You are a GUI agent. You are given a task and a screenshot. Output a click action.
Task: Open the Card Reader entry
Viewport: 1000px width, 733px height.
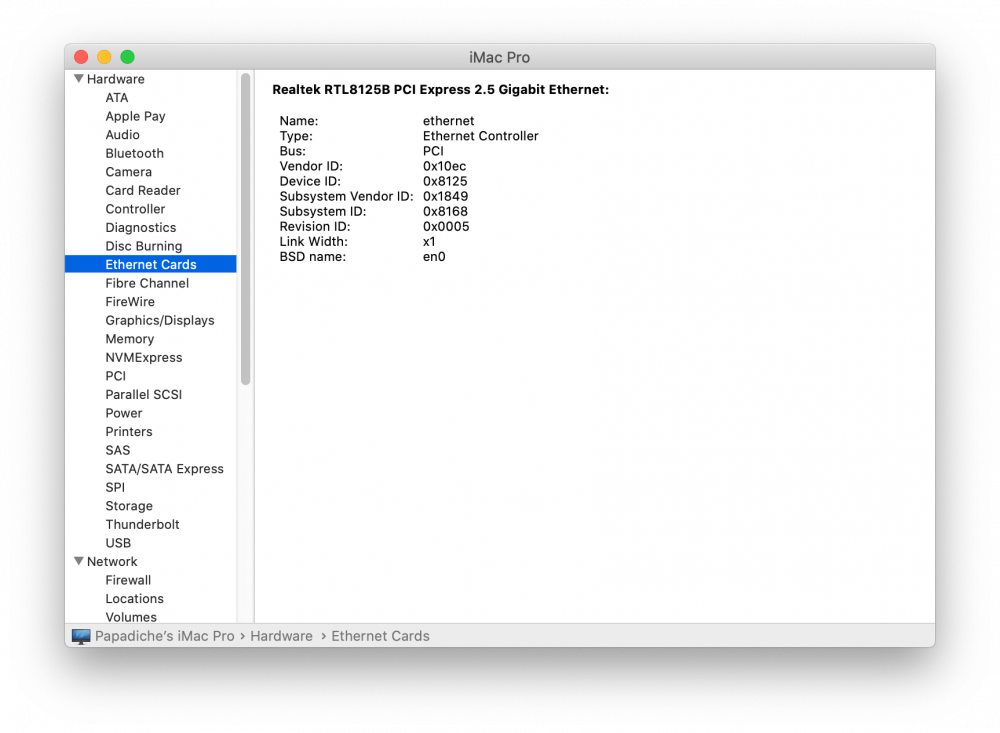tap(143, 190)
